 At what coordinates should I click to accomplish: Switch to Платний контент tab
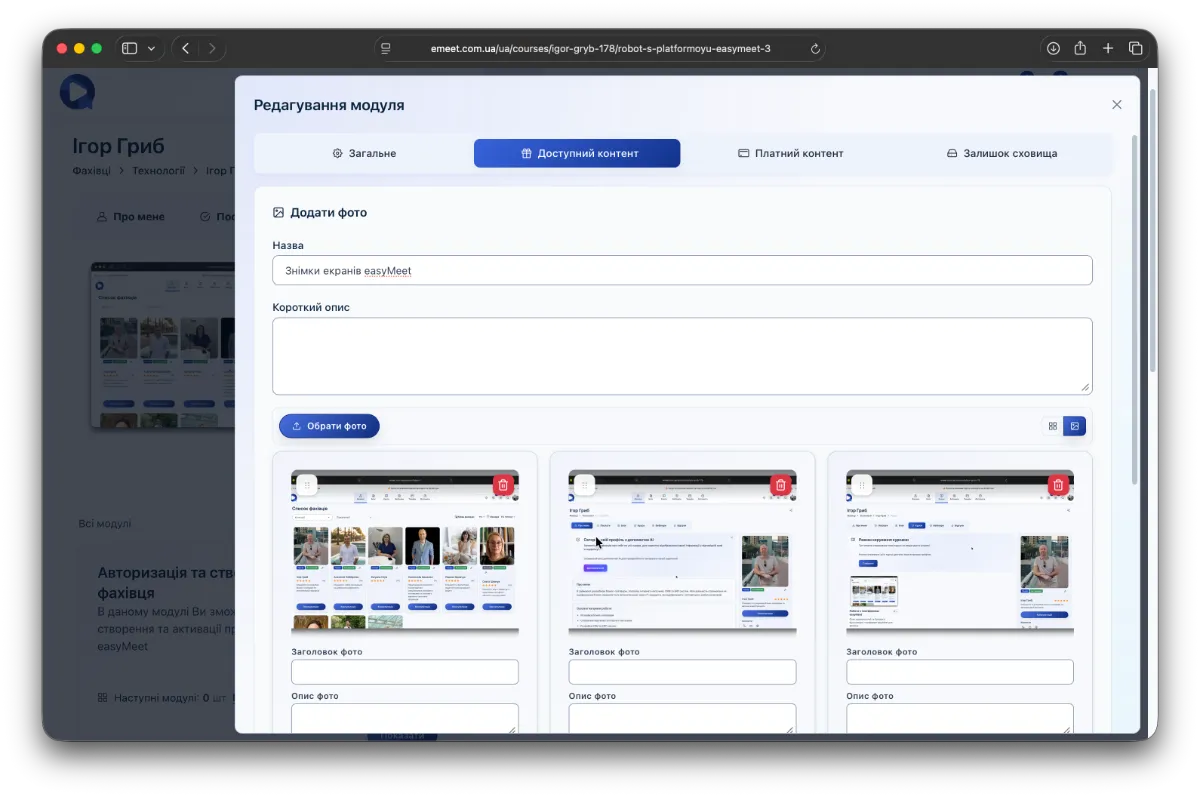click(790, 153)
